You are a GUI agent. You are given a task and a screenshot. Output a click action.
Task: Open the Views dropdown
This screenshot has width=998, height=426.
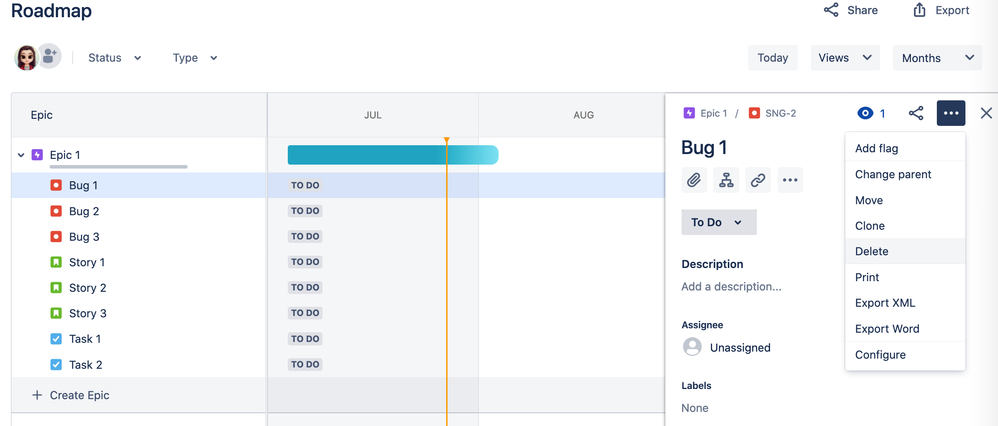(845, 58)
